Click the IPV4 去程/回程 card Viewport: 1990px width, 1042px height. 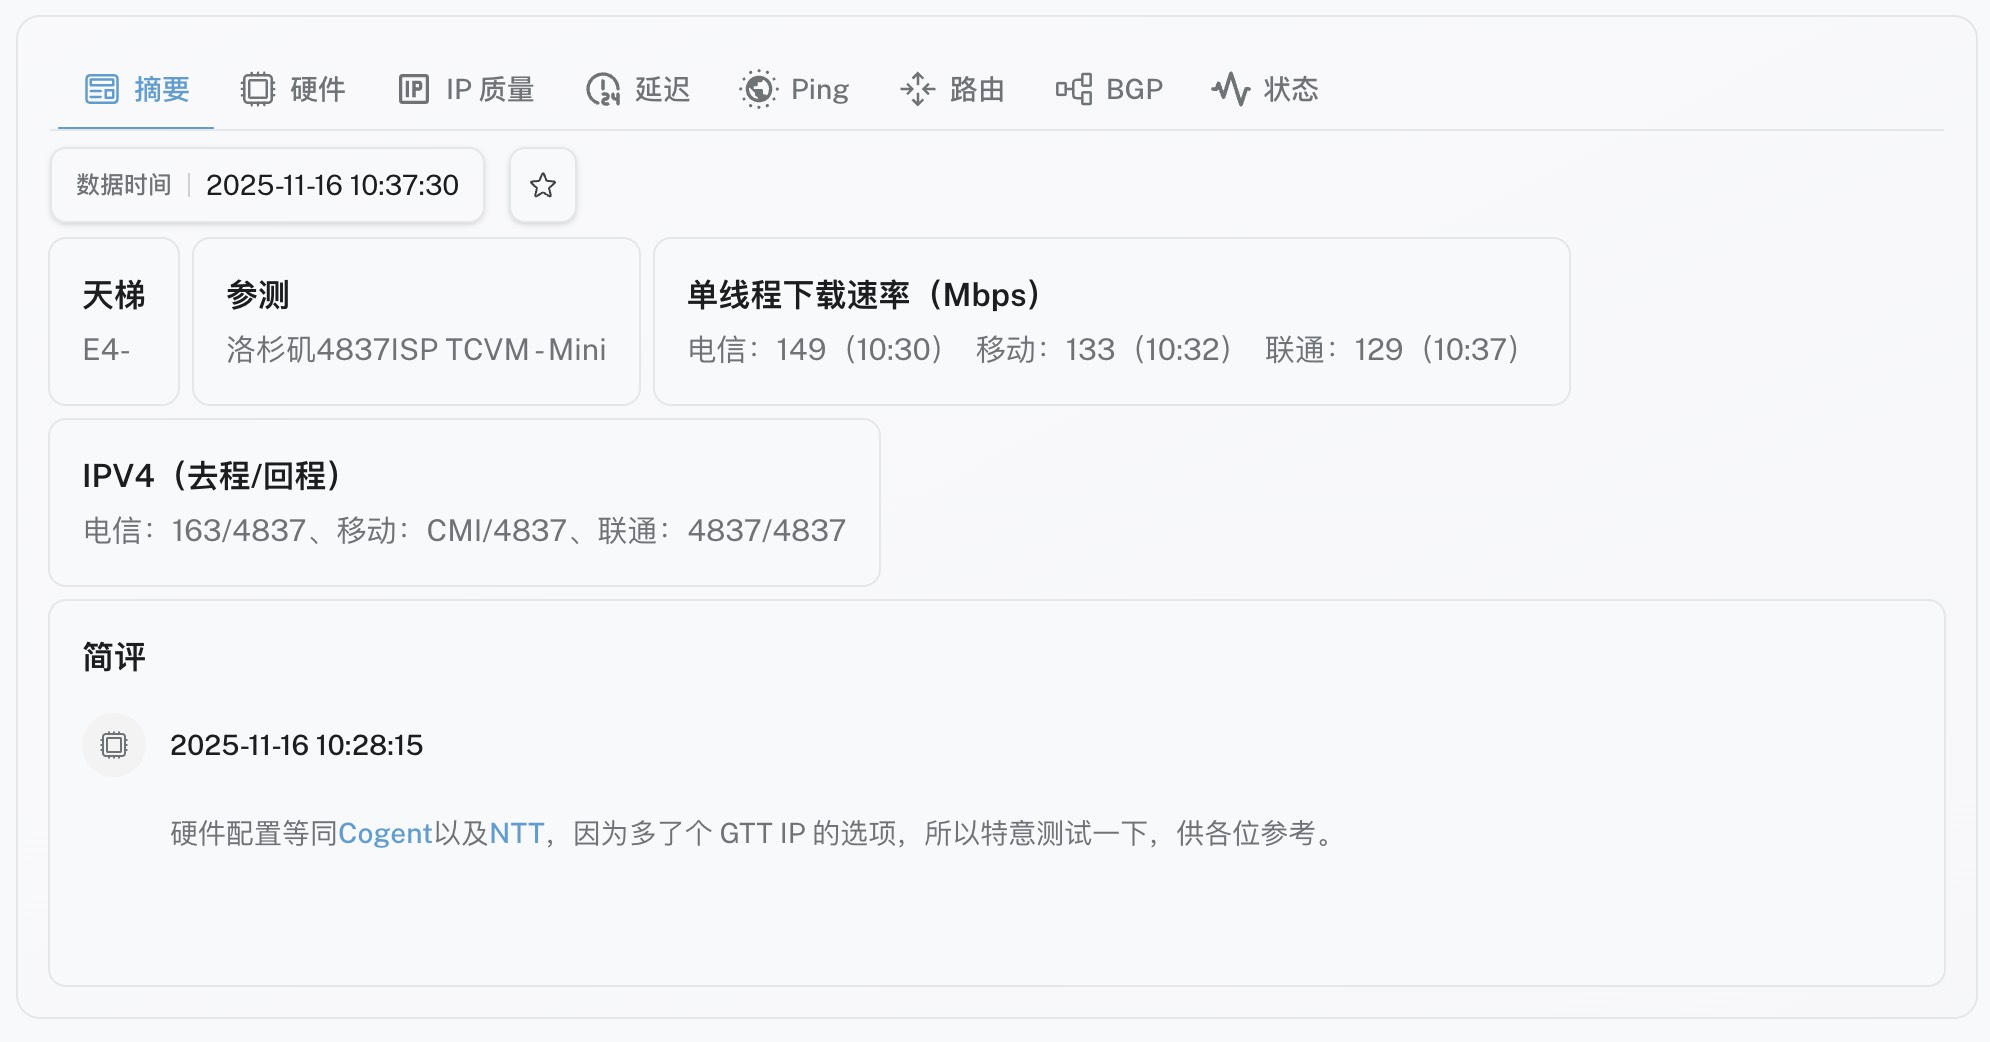[464, 502]
